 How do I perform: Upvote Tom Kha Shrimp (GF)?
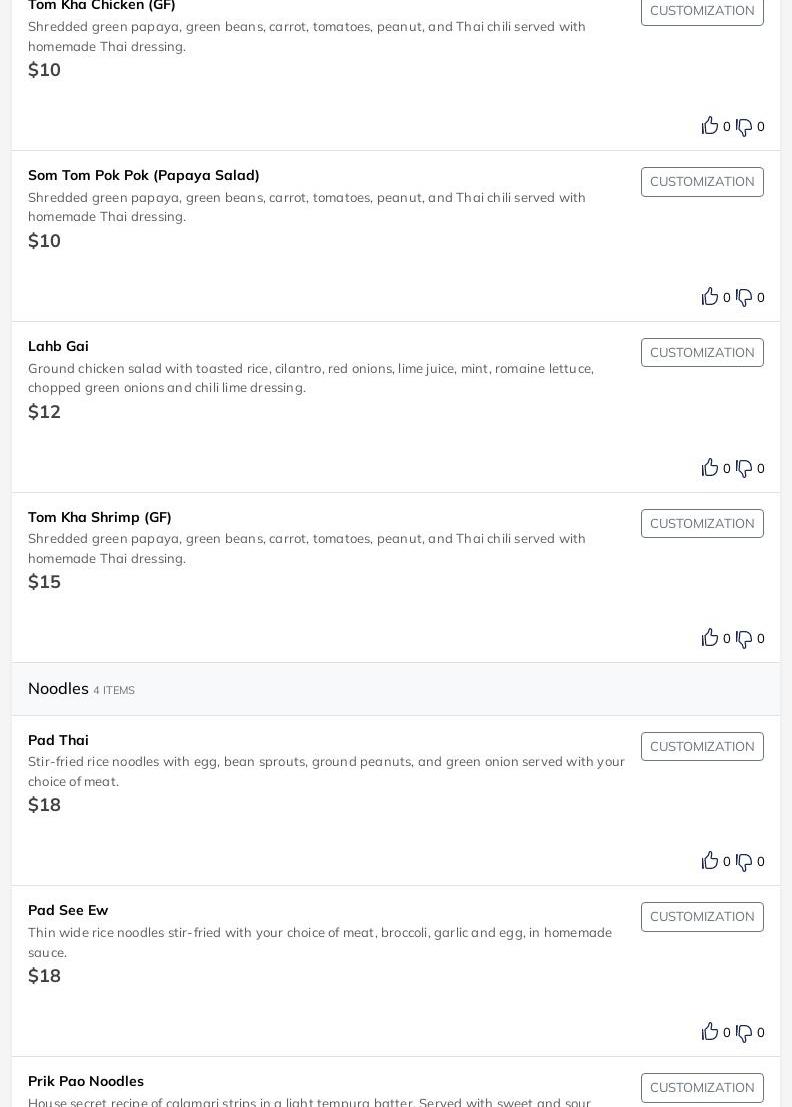click(x=710, y=637)
